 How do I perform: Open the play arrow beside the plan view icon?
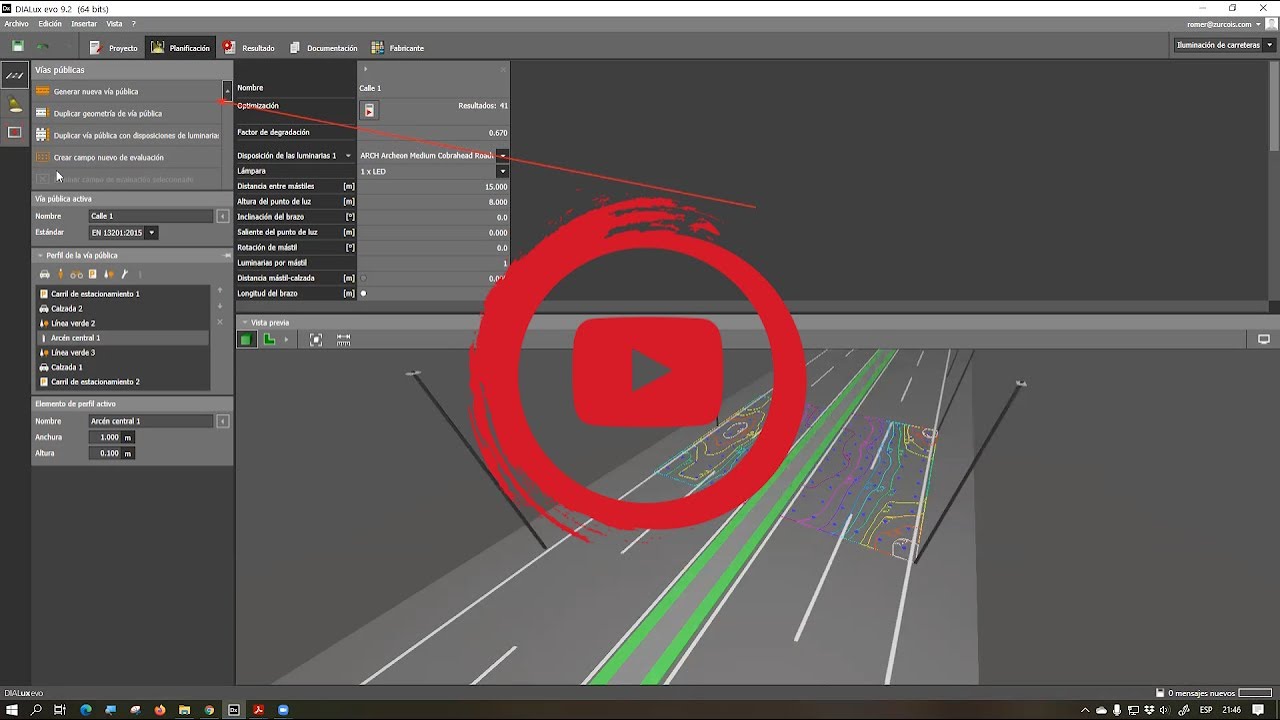286,340
